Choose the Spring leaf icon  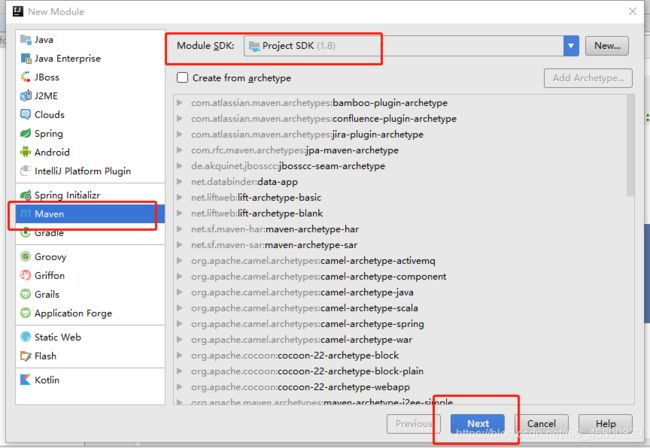pos(26,133)
